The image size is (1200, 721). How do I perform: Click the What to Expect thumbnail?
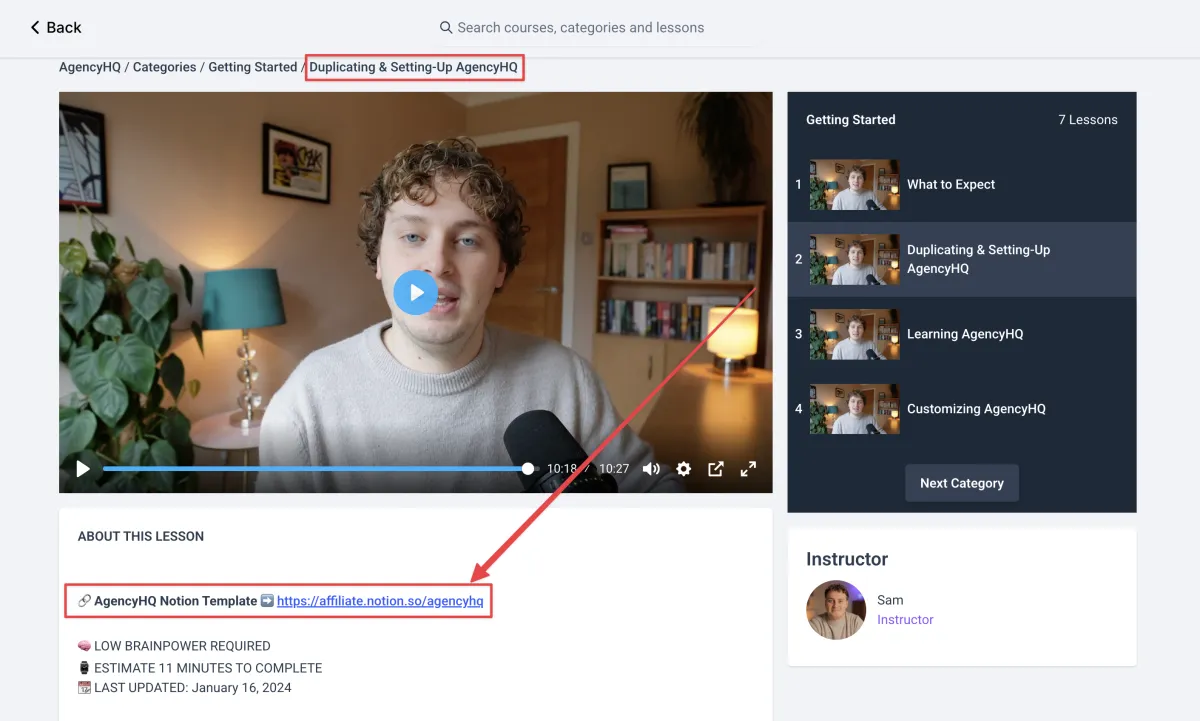coord(854,184)
